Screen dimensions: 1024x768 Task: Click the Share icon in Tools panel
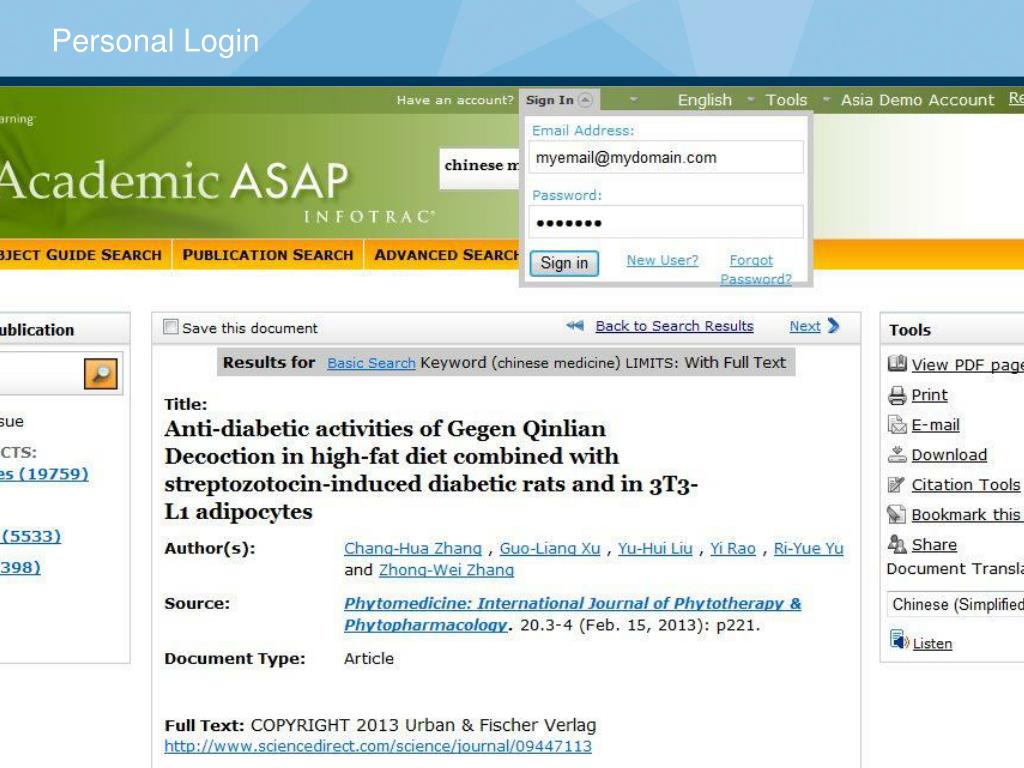click(x=897, y=544)
